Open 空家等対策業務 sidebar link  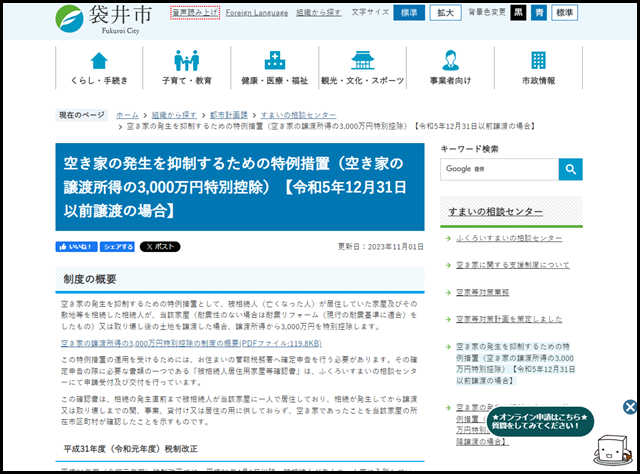[x=482, y=292]
